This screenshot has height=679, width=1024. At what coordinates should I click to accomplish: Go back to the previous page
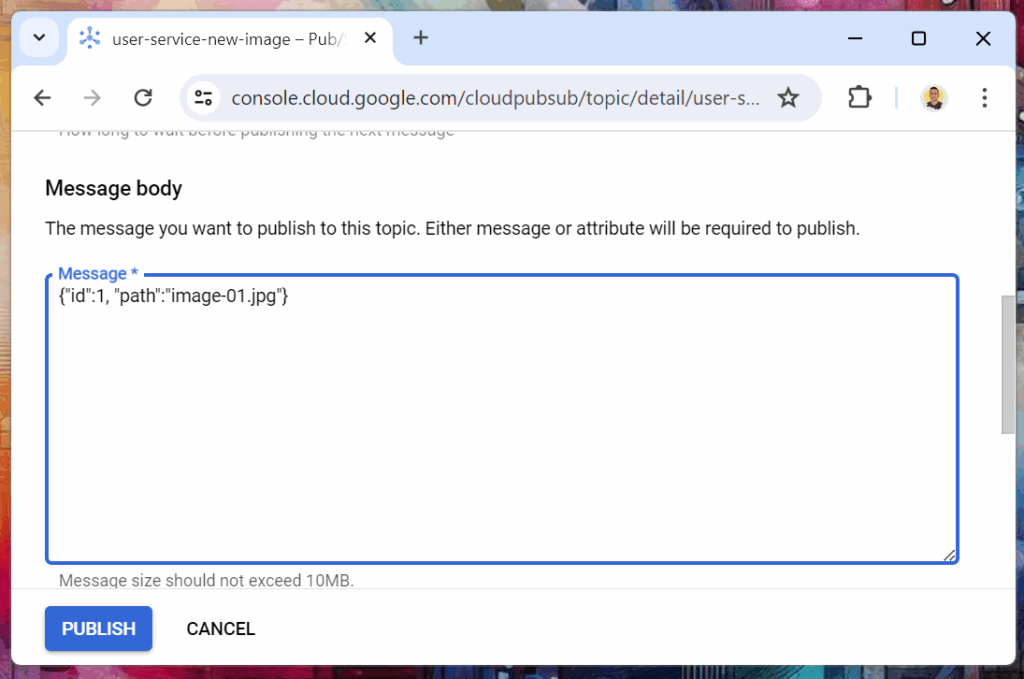(42, 97)
